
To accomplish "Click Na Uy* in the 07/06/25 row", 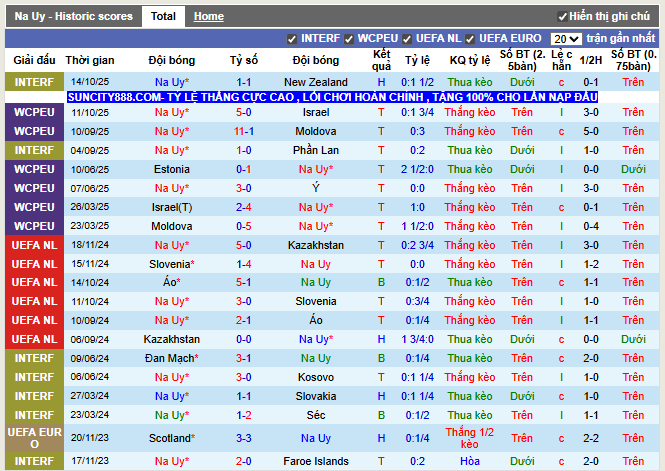I will click(172, 188).
